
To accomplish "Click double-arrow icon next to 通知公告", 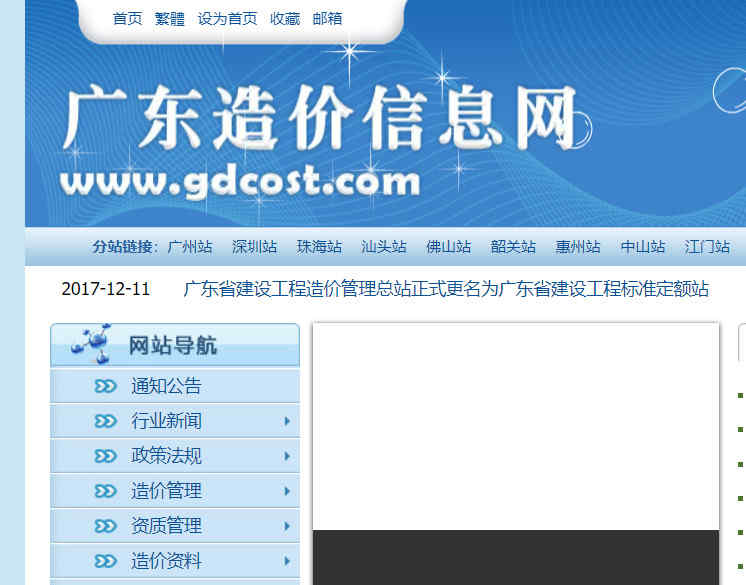I will [x=105, y=386].
